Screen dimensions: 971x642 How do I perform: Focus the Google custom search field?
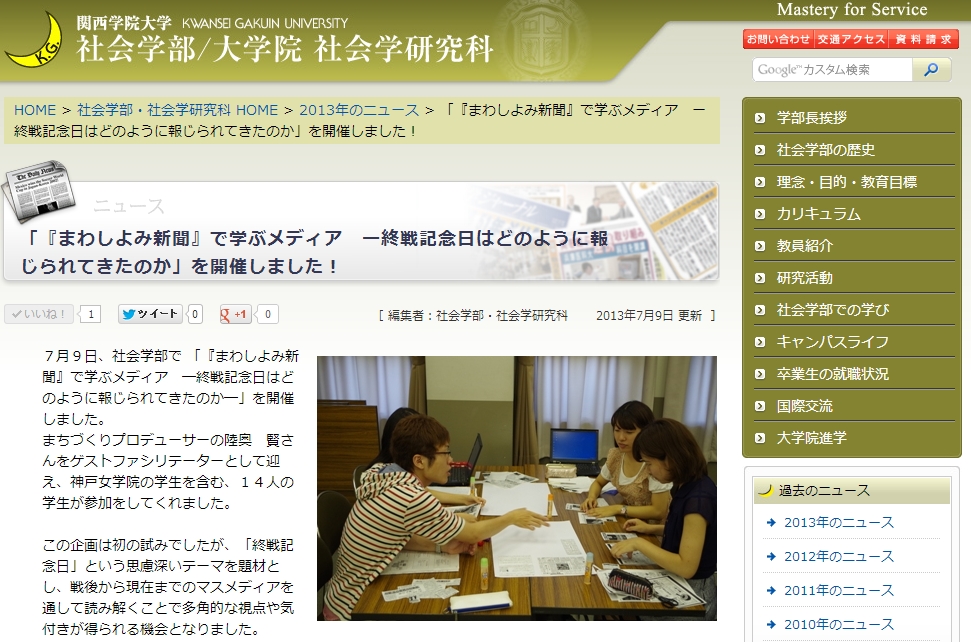pyautogui.click(x=831, y=70)
